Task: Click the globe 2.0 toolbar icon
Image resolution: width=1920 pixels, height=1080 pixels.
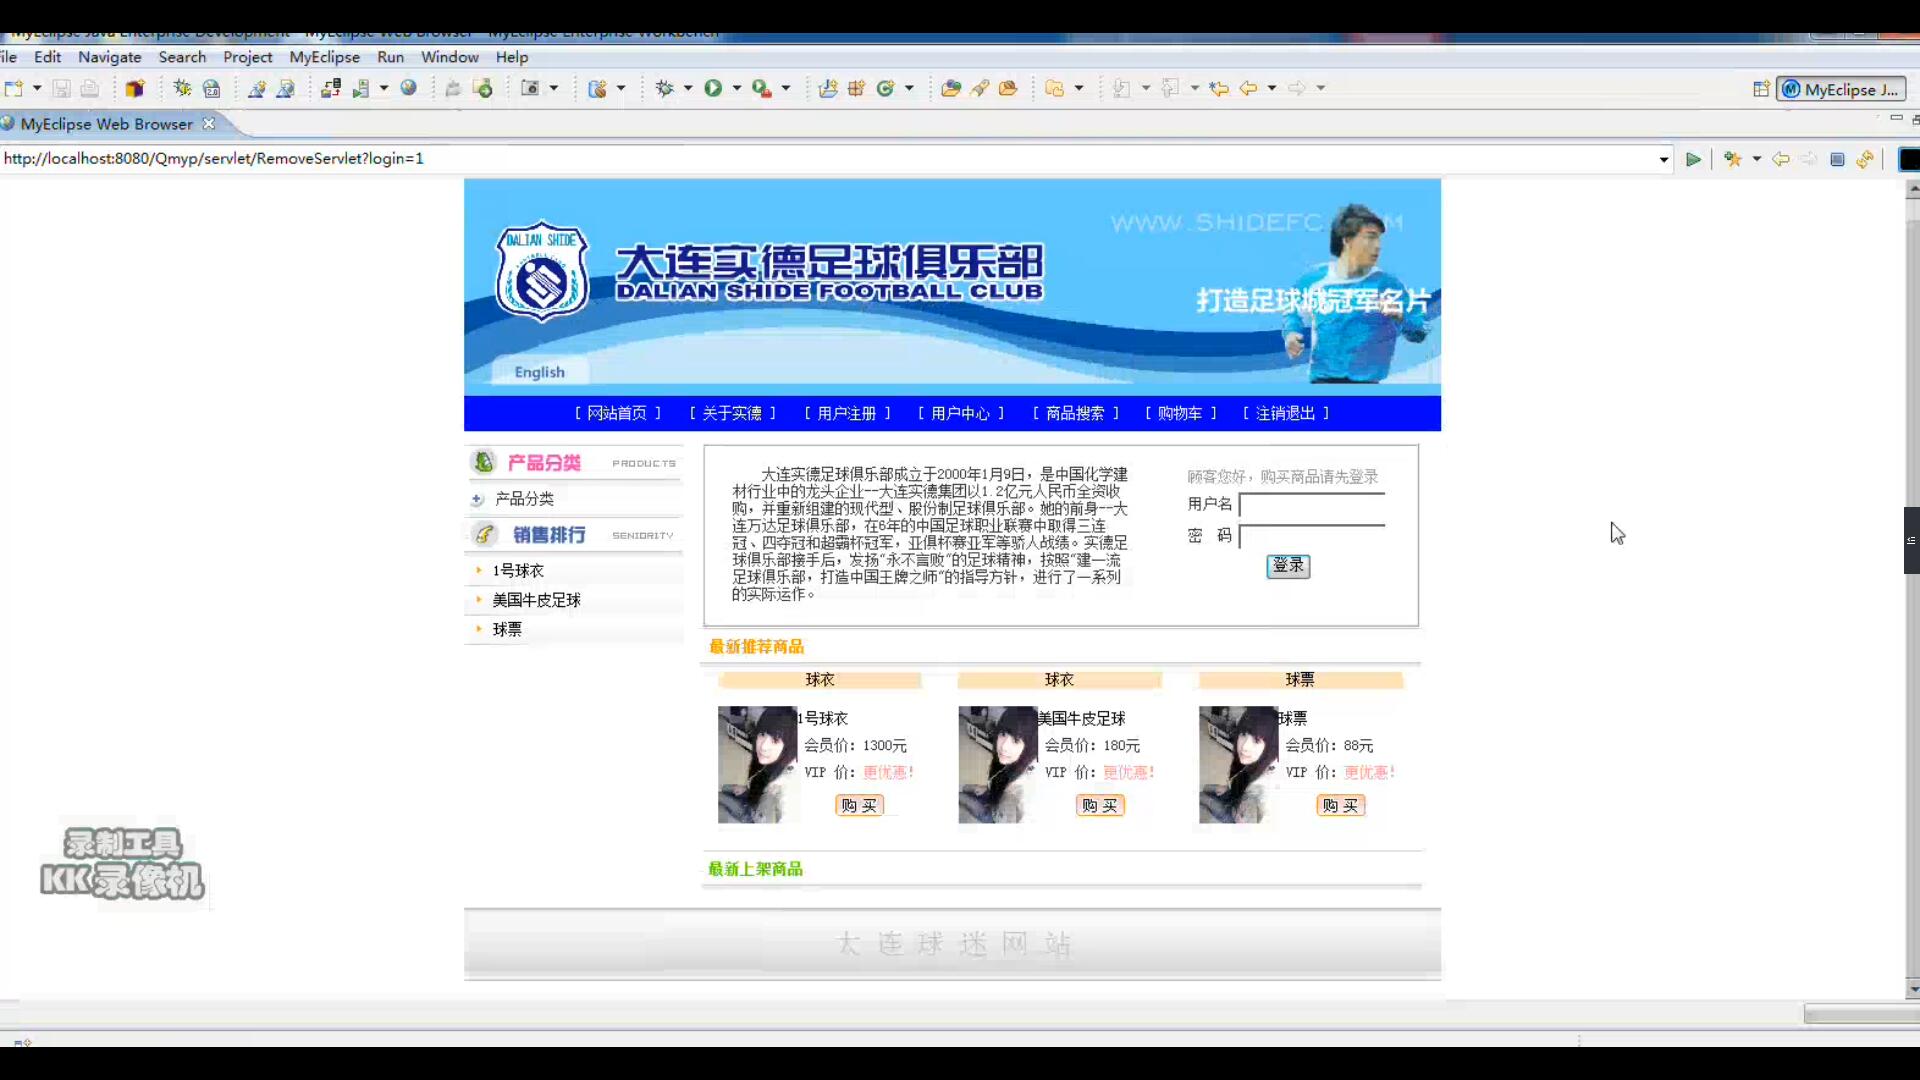Action: click(211, 88)
